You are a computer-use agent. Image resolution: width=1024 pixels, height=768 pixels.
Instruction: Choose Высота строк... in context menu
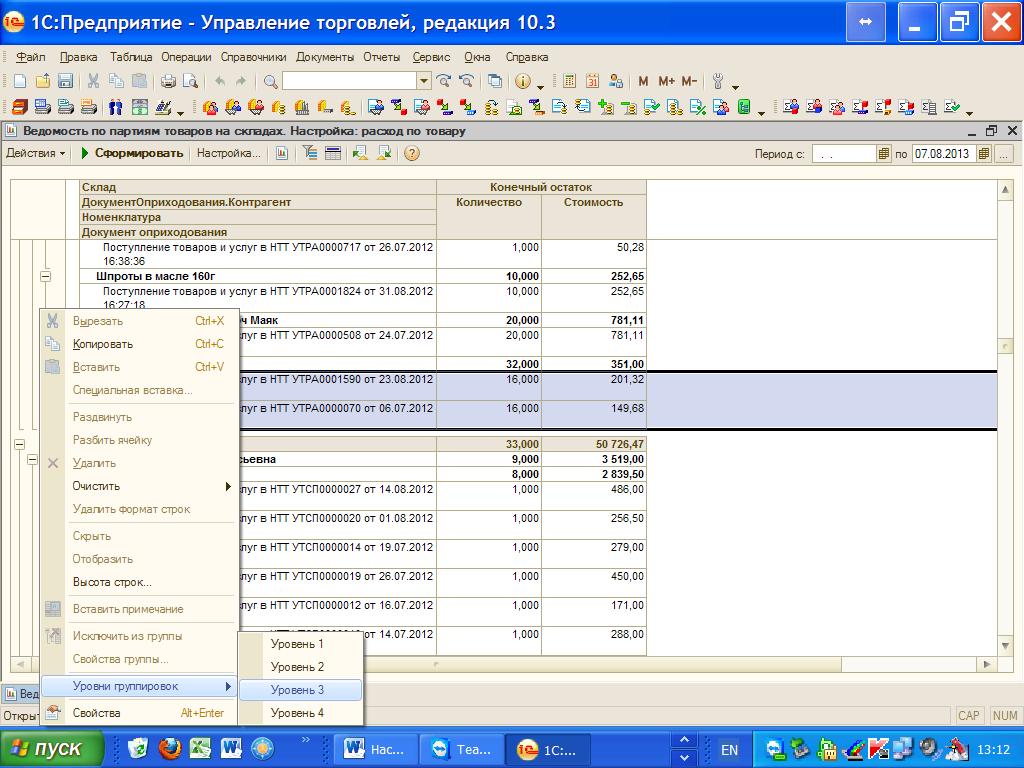pos(138,582)
